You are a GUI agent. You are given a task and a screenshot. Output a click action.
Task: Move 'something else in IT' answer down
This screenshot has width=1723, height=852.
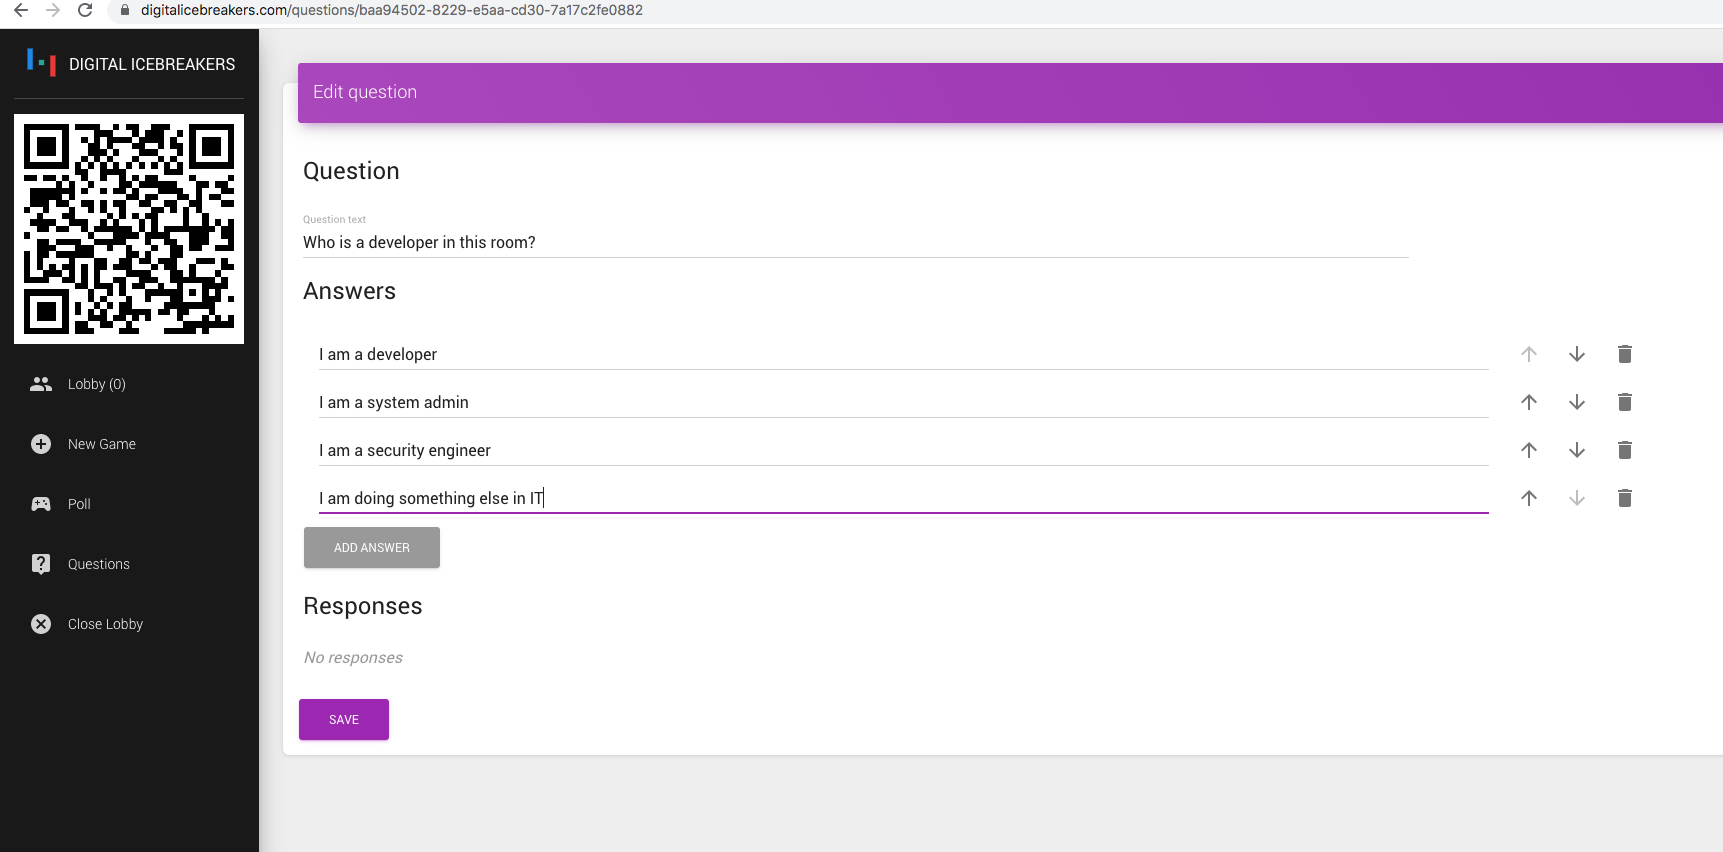[1577, 498]
